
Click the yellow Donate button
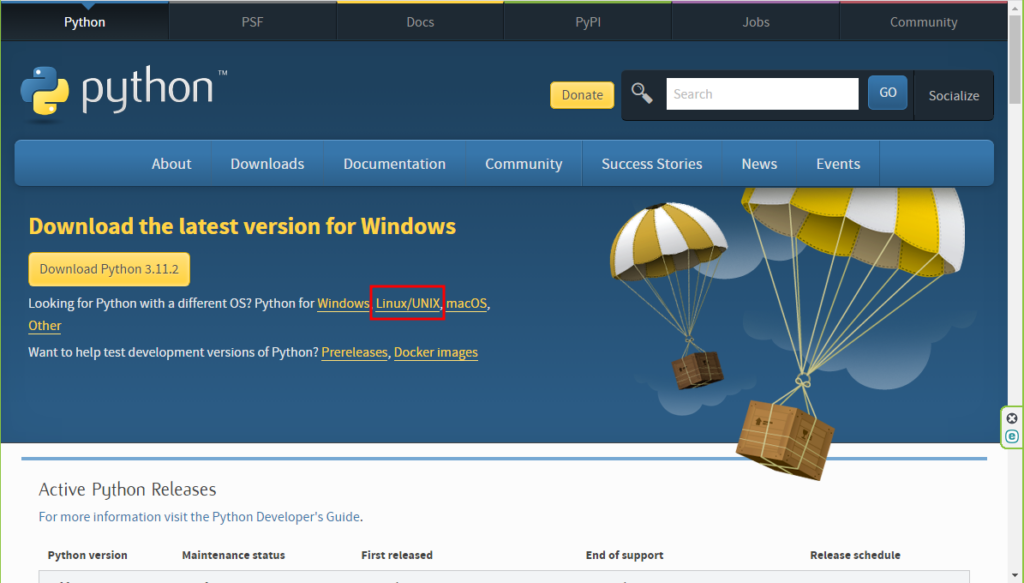tap(582, 94)
